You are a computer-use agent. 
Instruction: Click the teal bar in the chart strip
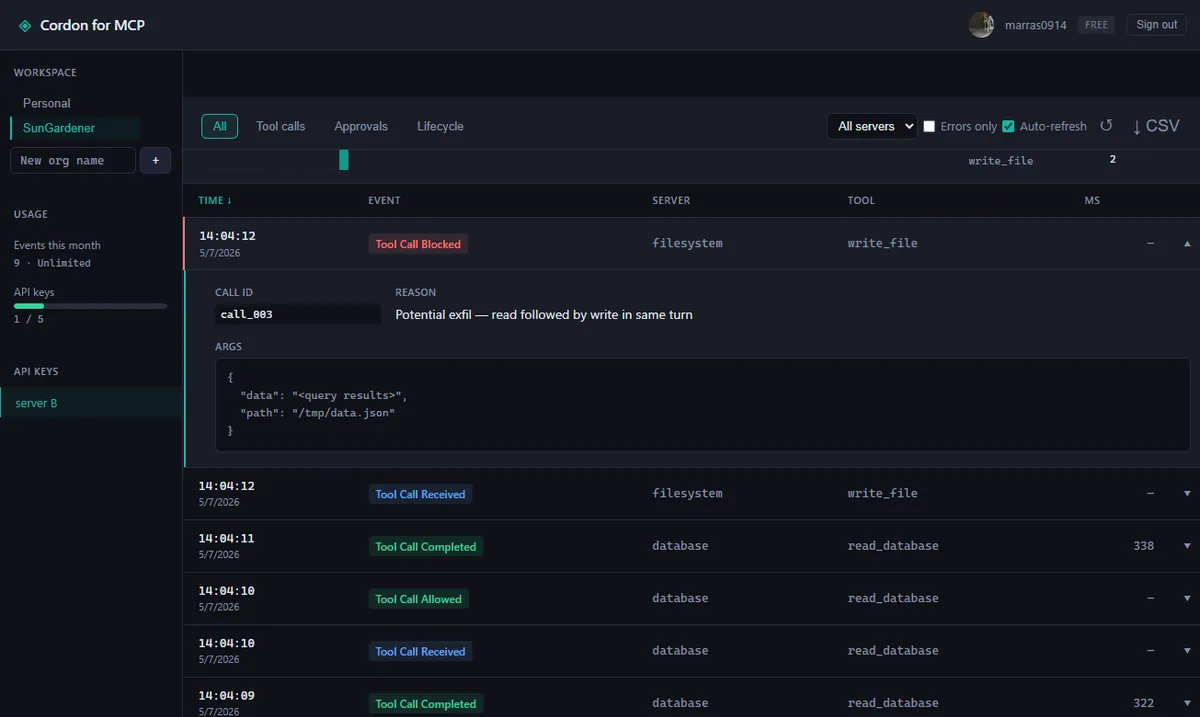point(344,160)
